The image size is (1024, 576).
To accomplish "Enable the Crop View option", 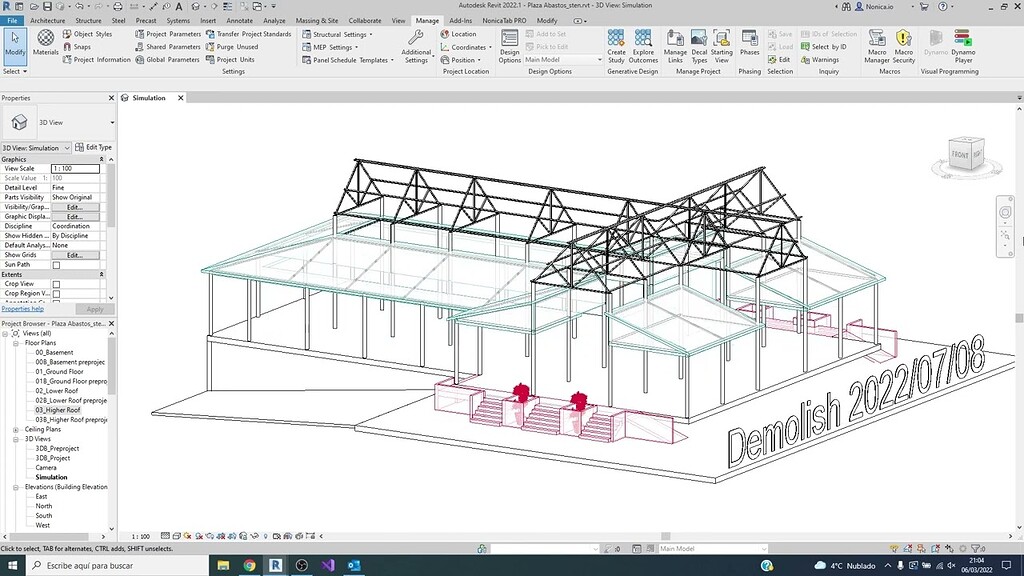I will click(57, 283).
